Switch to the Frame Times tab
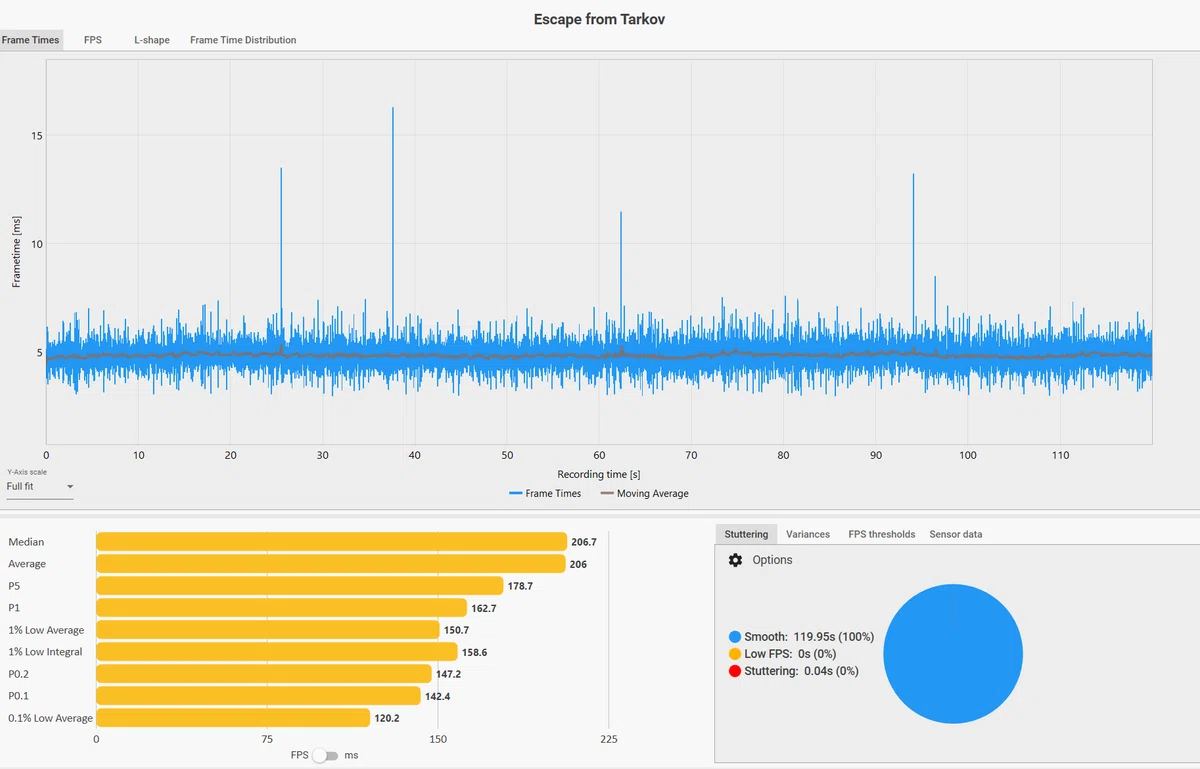This screenshot has width=1200, height=769. pyautogui.click(x=31, y=40)
